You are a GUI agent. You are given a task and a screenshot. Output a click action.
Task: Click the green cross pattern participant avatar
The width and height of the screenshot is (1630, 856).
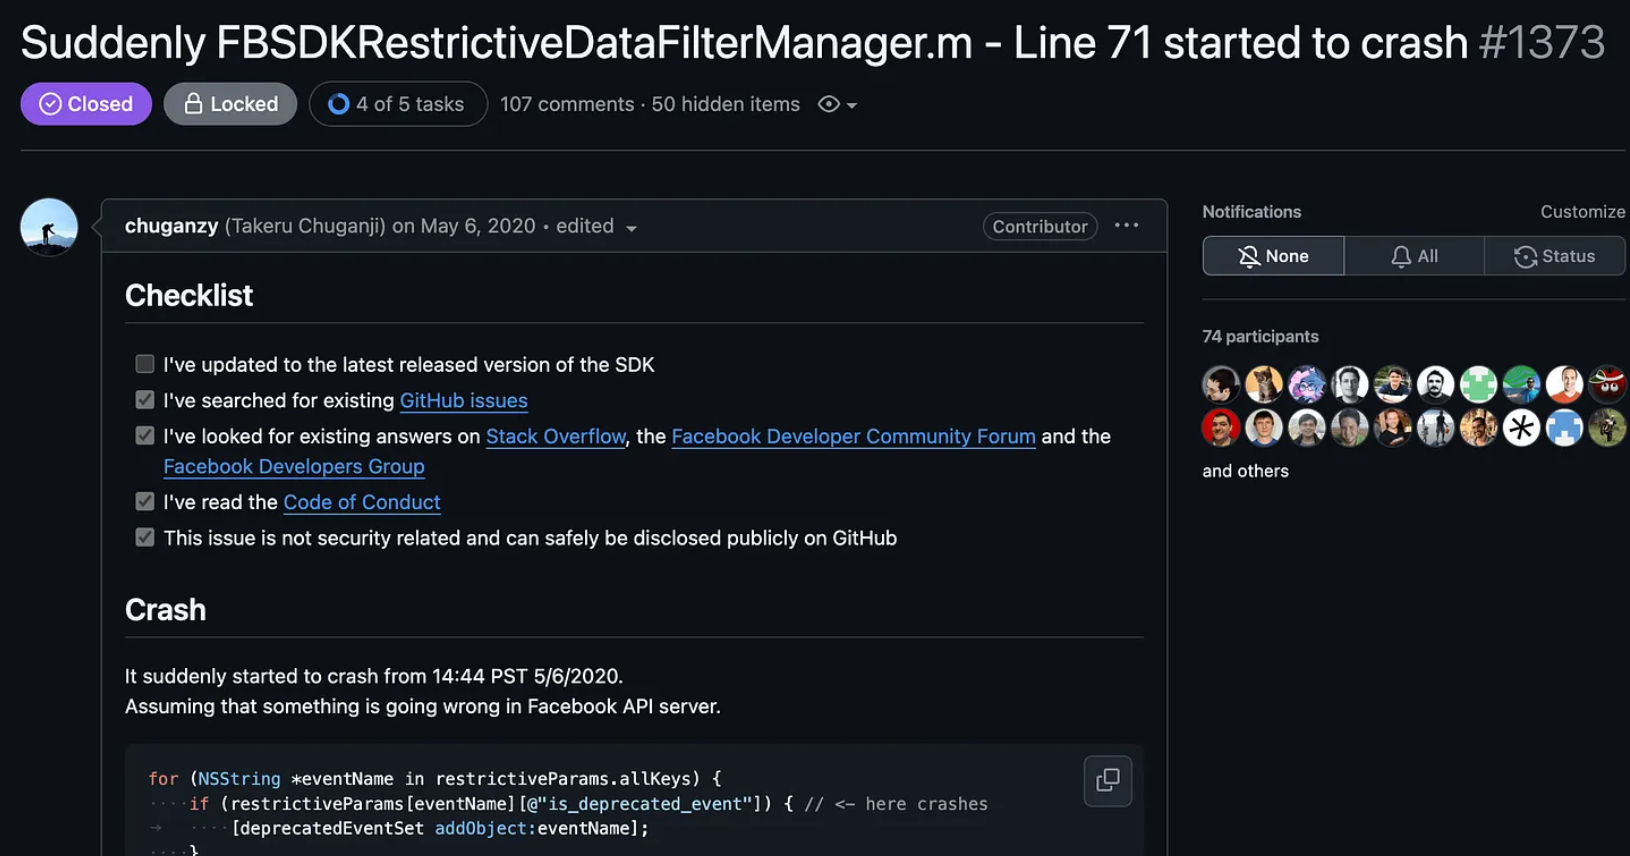1478,384
